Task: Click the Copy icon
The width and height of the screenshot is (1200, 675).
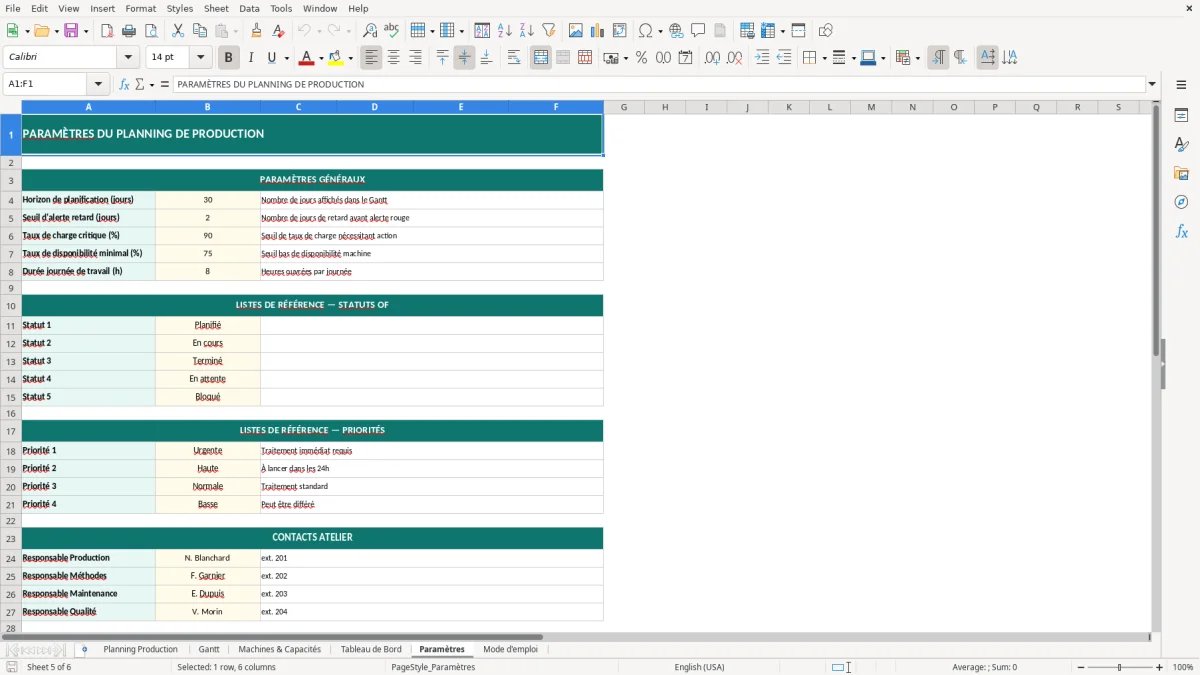Action: [x=200, y=31]
